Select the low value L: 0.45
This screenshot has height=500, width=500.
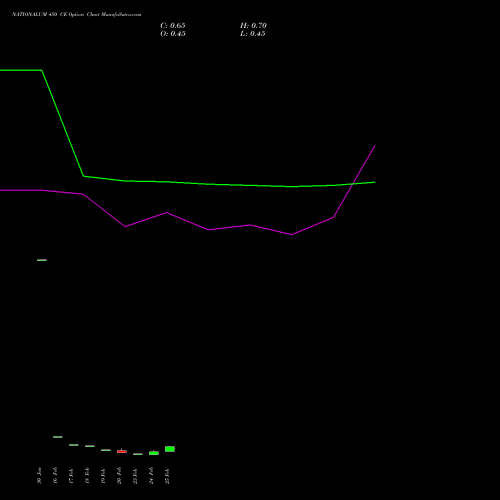(253, 34)
